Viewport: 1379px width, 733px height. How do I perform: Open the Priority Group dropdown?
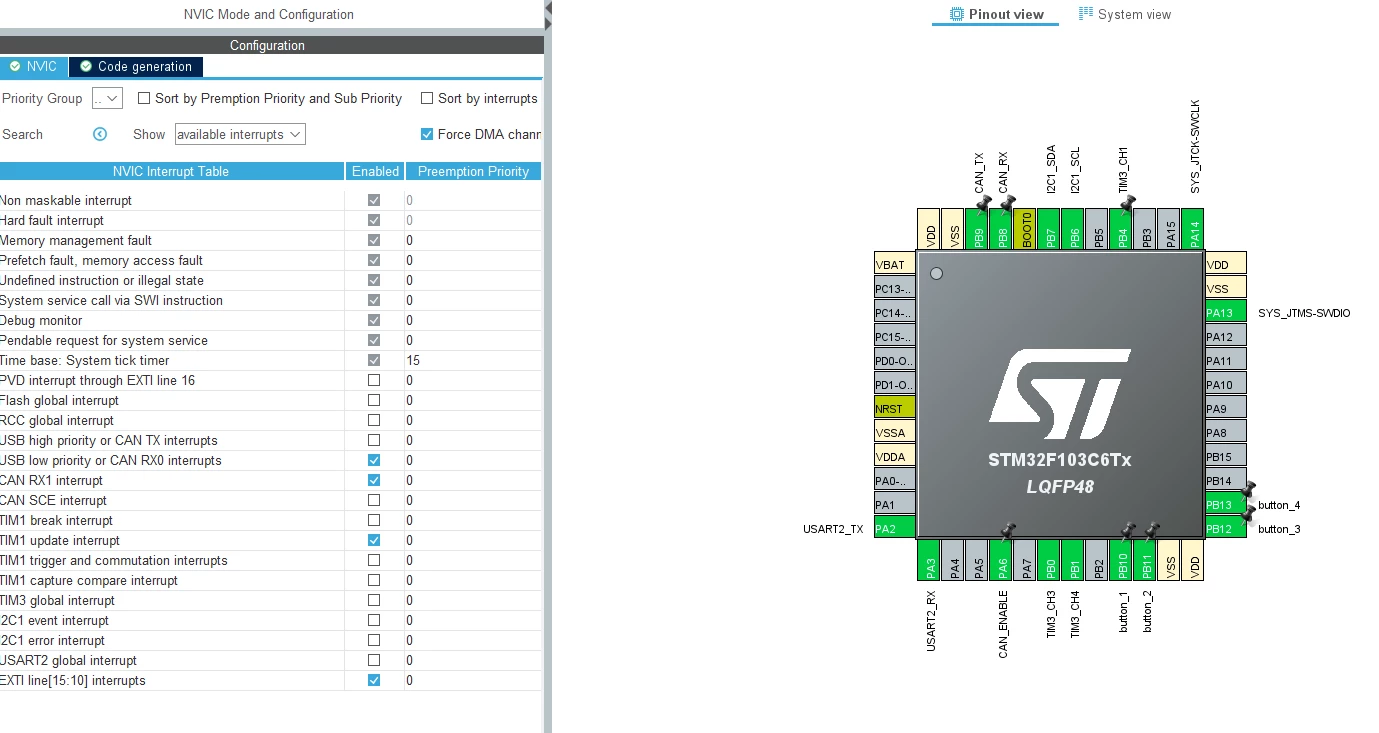[107, 98]
